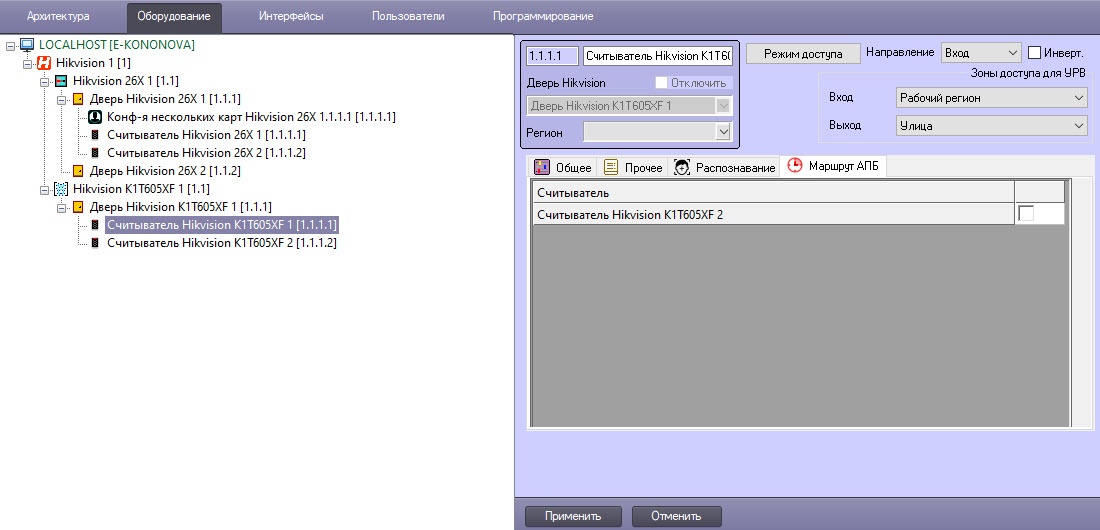The width and height of the screenshot is (1100, 530).
Task: Collapse the Hikvision 26X 1 tree node
Action: click(45, 81)
